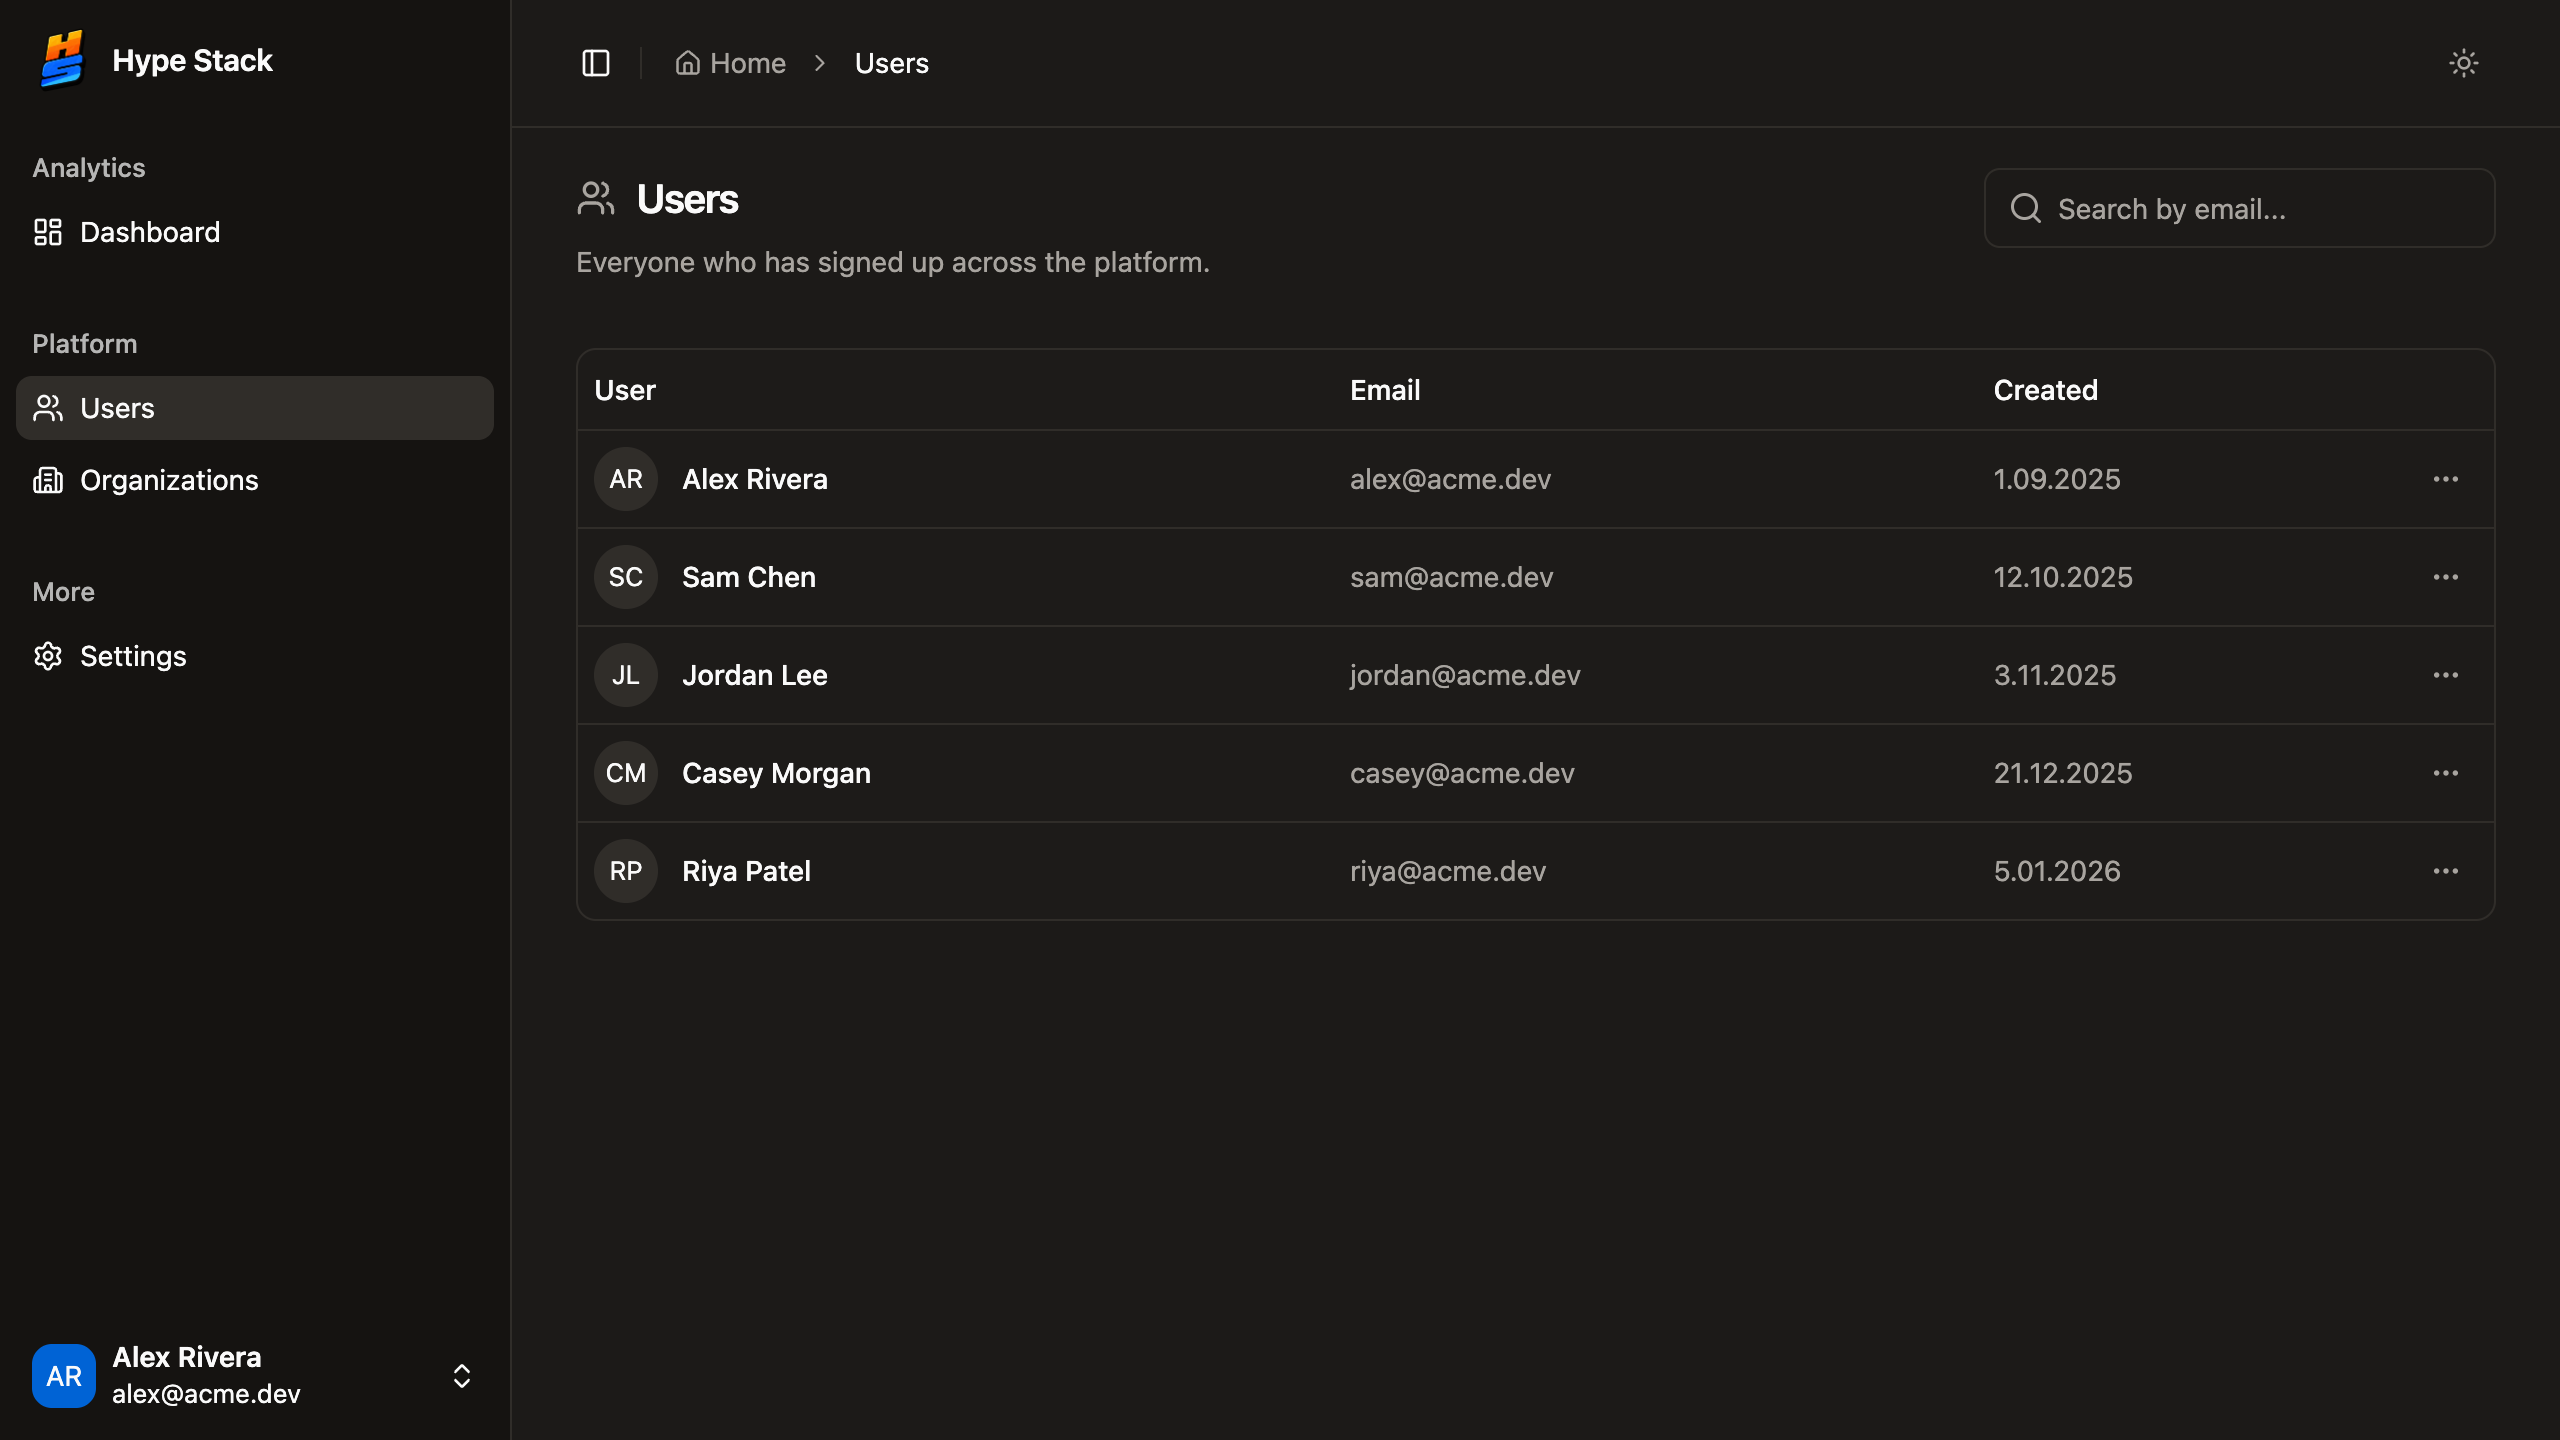Click Alex Rivera name in account footer

(x=187, y=1357)
